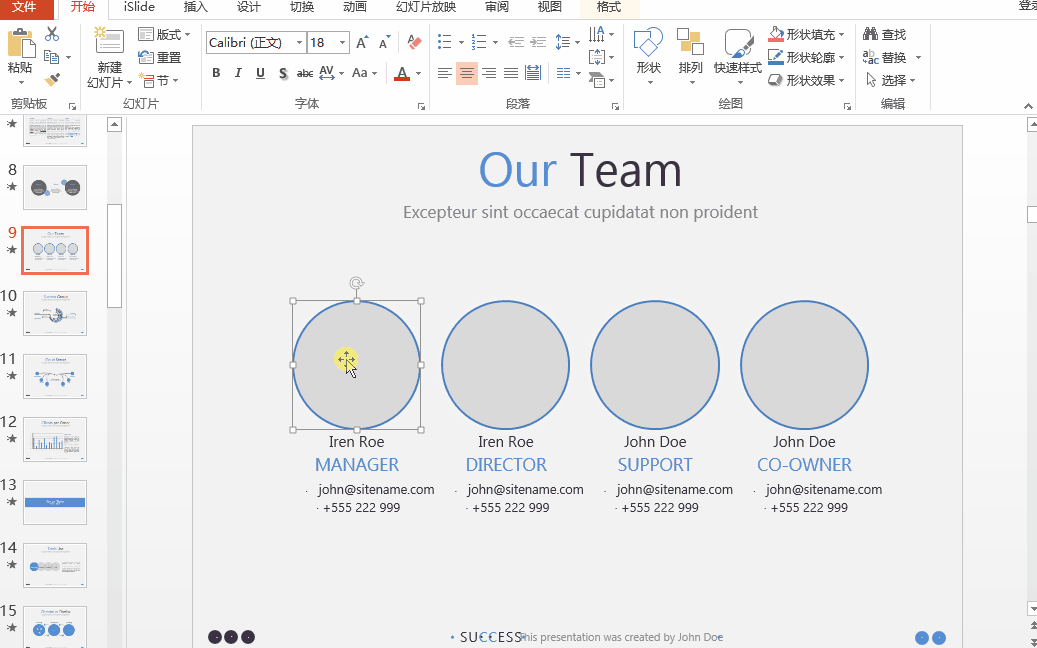This screenshot has height=648, width=1037.
Task: Enable center text alignment
Action: pyautogui.click(x=466, y=73)
